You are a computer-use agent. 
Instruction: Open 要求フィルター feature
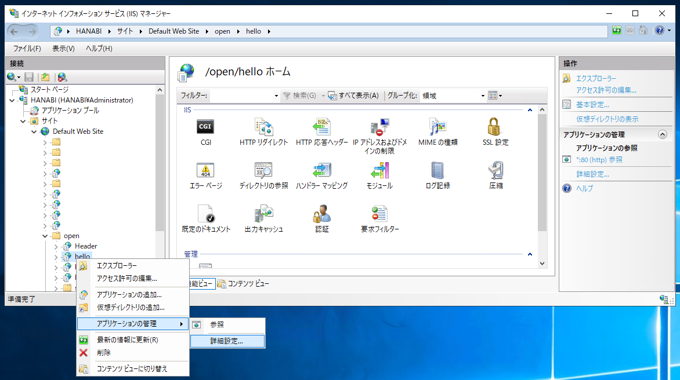coord(379,219)
